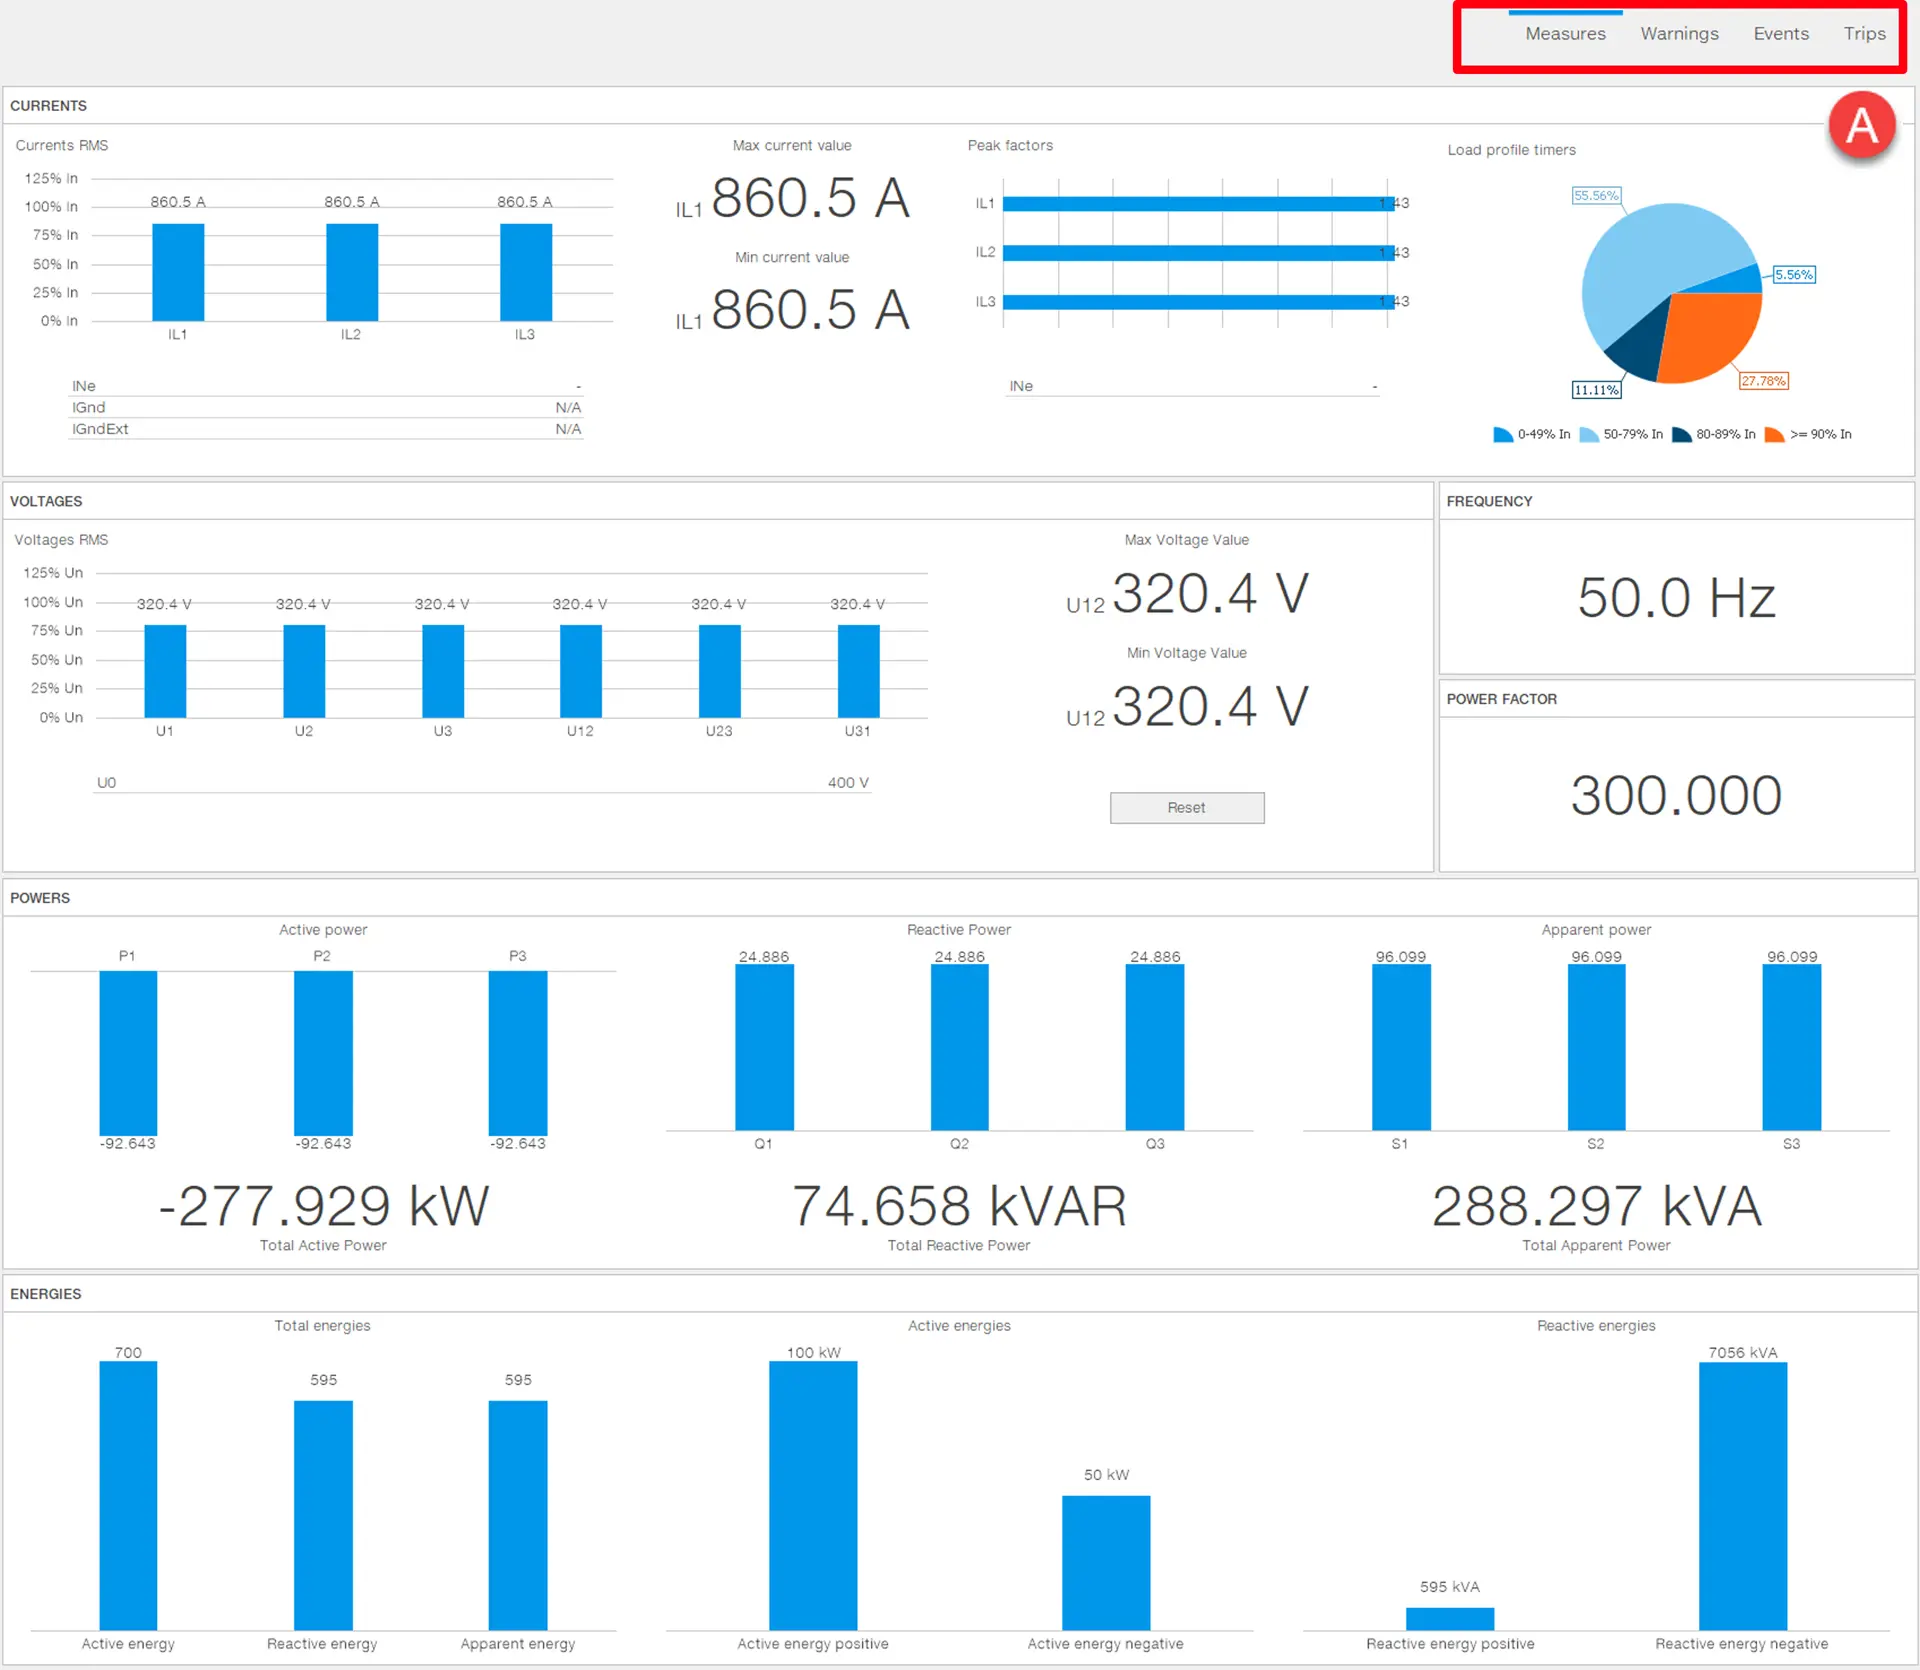The image size is (1920, 1670).
Task: Click the Q3 reactive power bar
Action: pyautogui.click(x=1154, y=1047)
